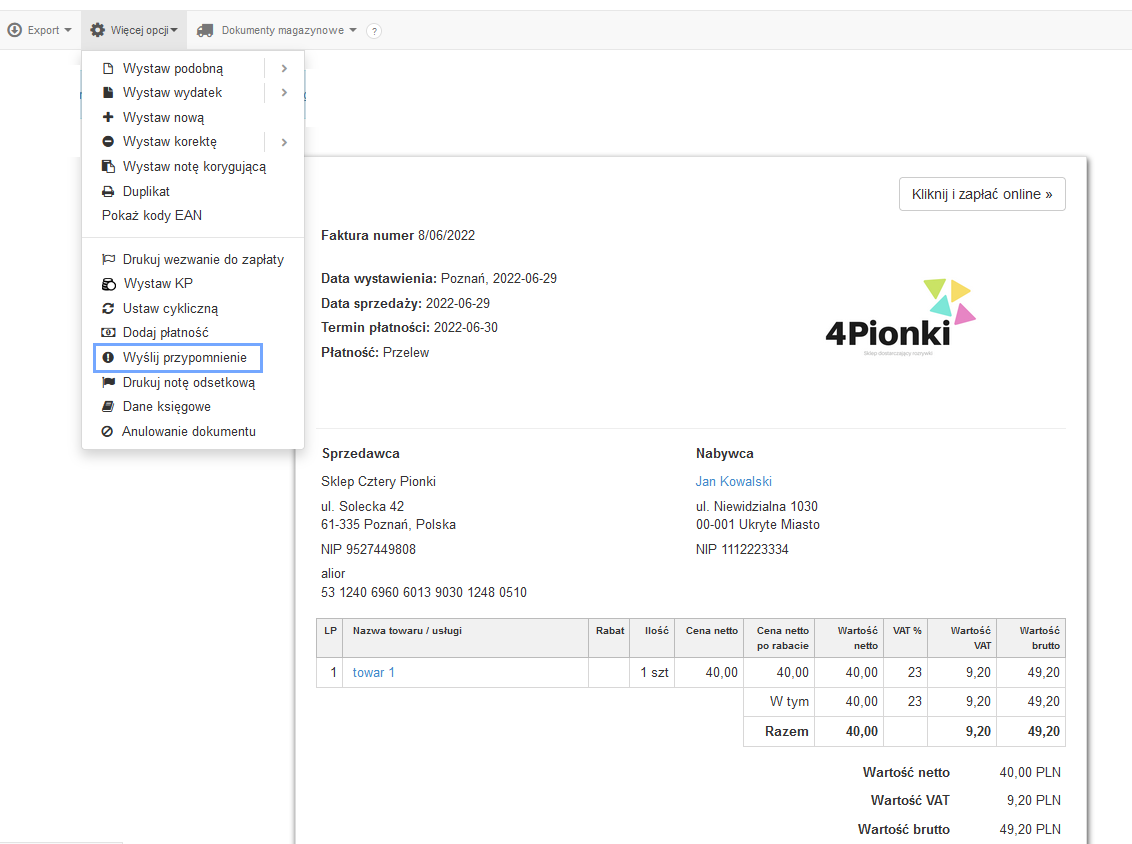Click the refresh icon for Ustaw cykliczną
Screen dimensions: 1132x844
[x=108, y=308]
